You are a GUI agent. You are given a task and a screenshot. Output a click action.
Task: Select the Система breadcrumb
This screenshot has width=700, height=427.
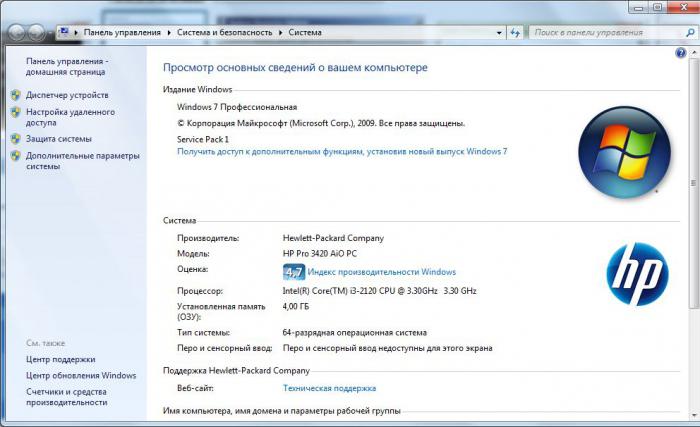pos(305,32)
